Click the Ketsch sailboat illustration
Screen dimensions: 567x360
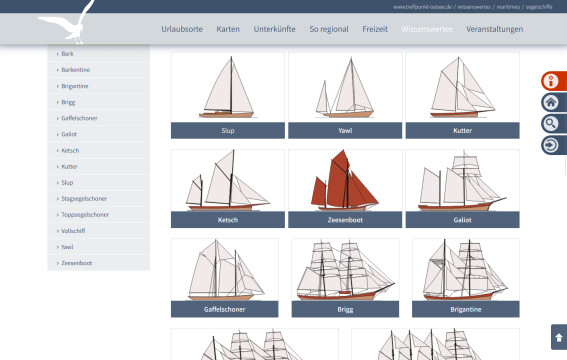coord(228,180)
